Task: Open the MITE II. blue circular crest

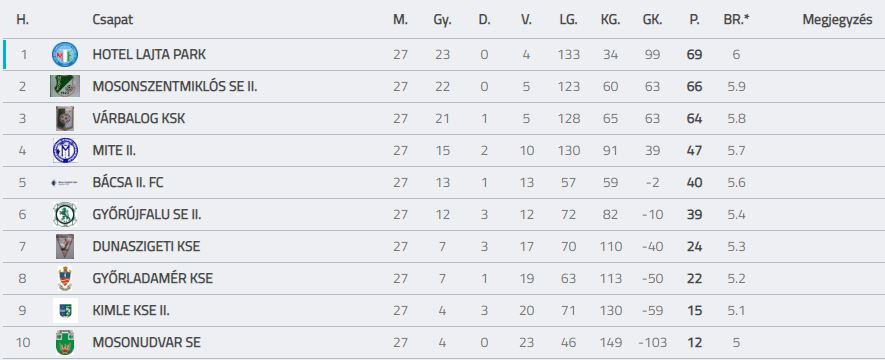Action: (65, 151)
